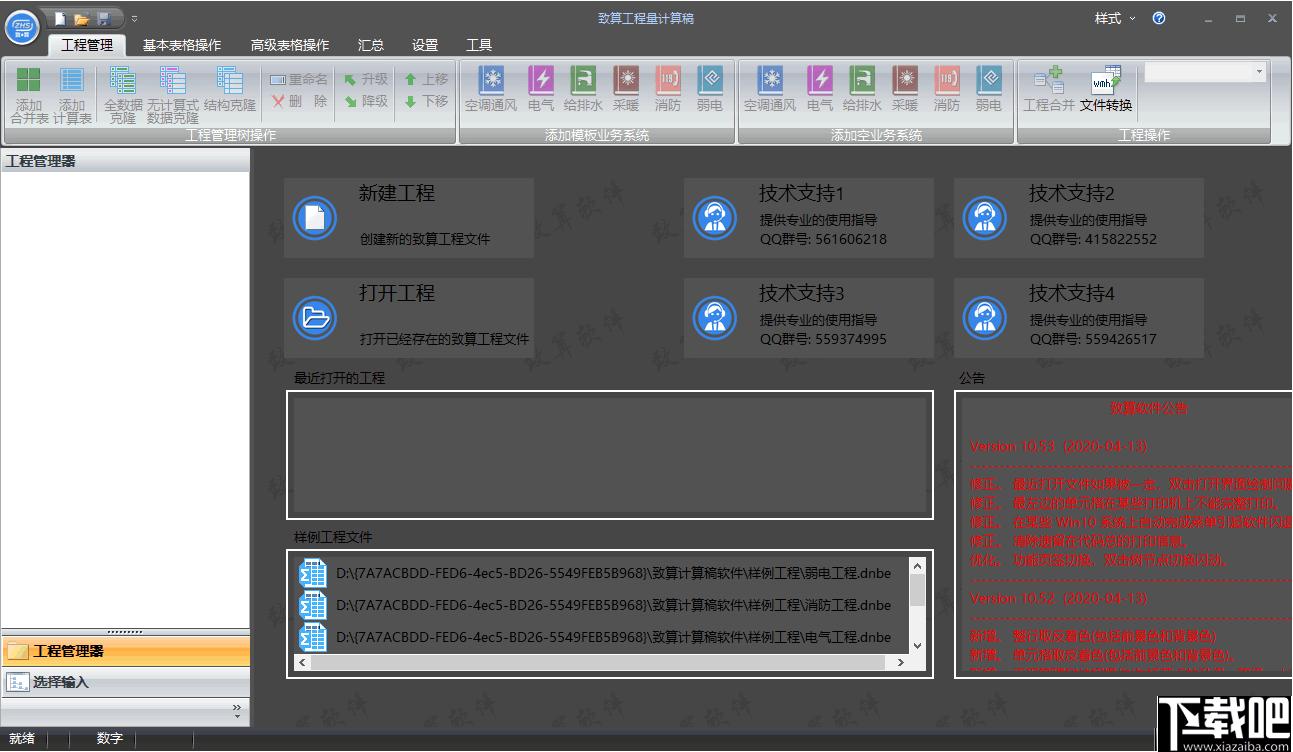Image resolution: width=1293 pixels, height=752 pixels.
Task: Switch to the 高级表格操作 ribbon tab
Action: point(290,45)
